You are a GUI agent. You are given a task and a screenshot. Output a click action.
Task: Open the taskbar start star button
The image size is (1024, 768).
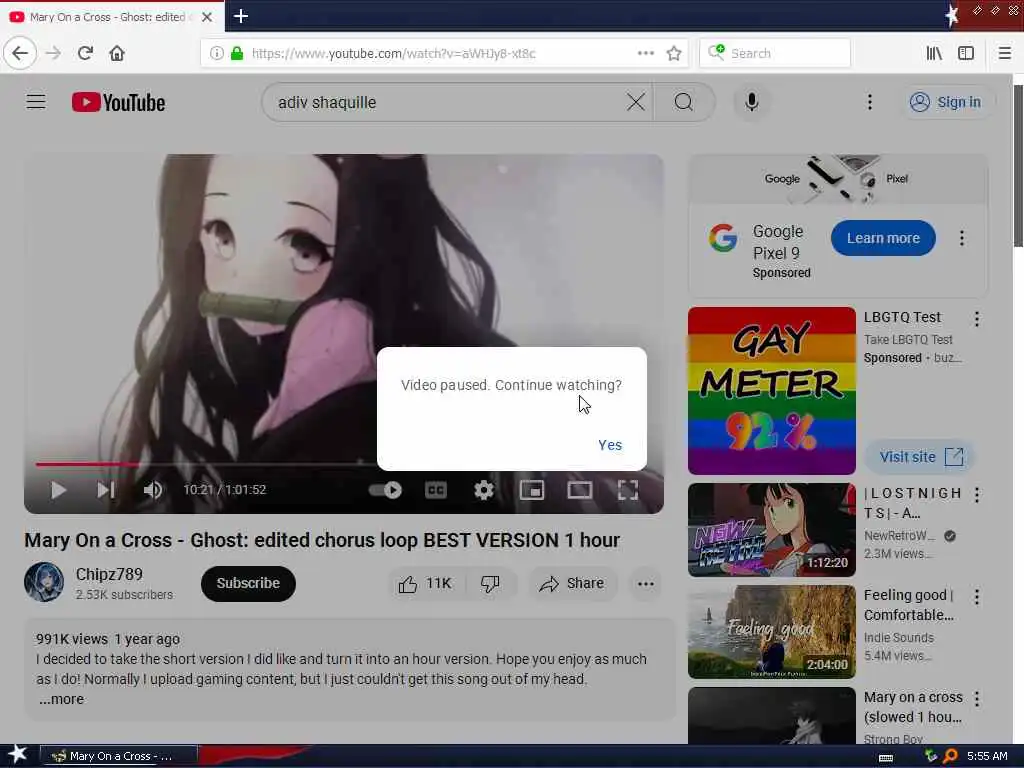pyautogui.click(x=18, y=755)
